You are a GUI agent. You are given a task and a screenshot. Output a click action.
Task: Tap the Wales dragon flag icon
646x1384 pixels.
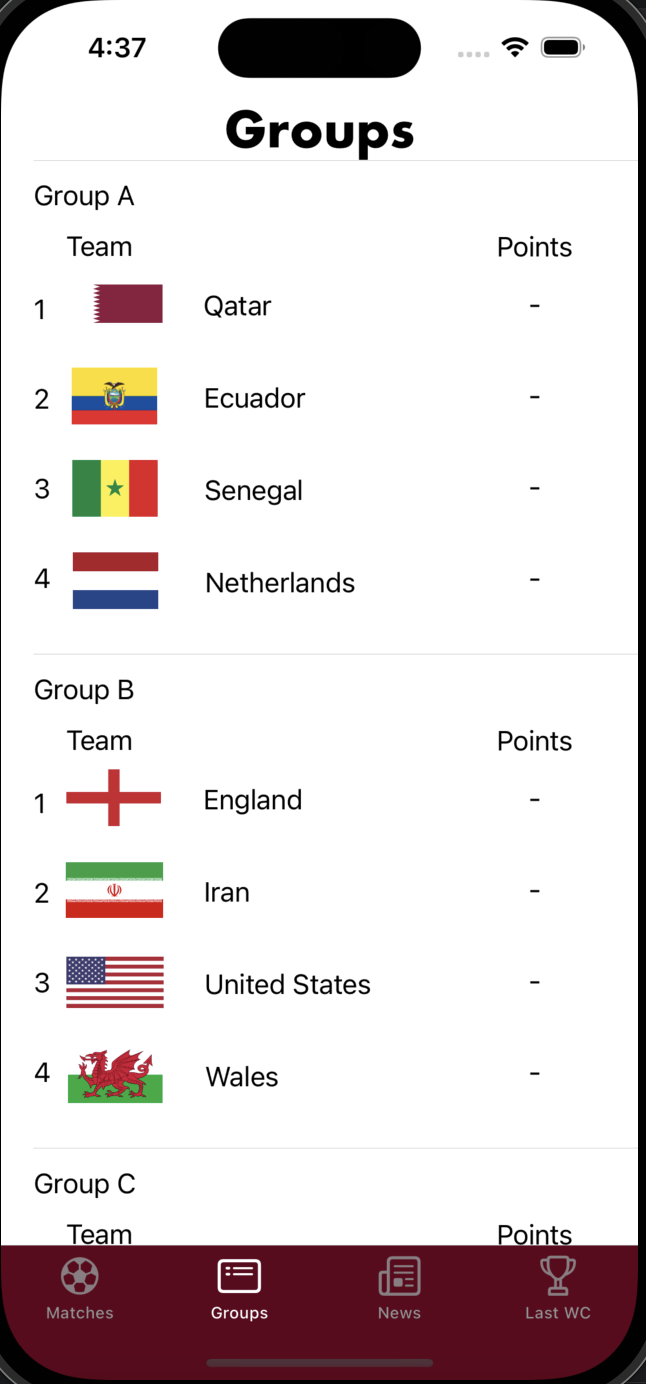(x=114, y=1074)
